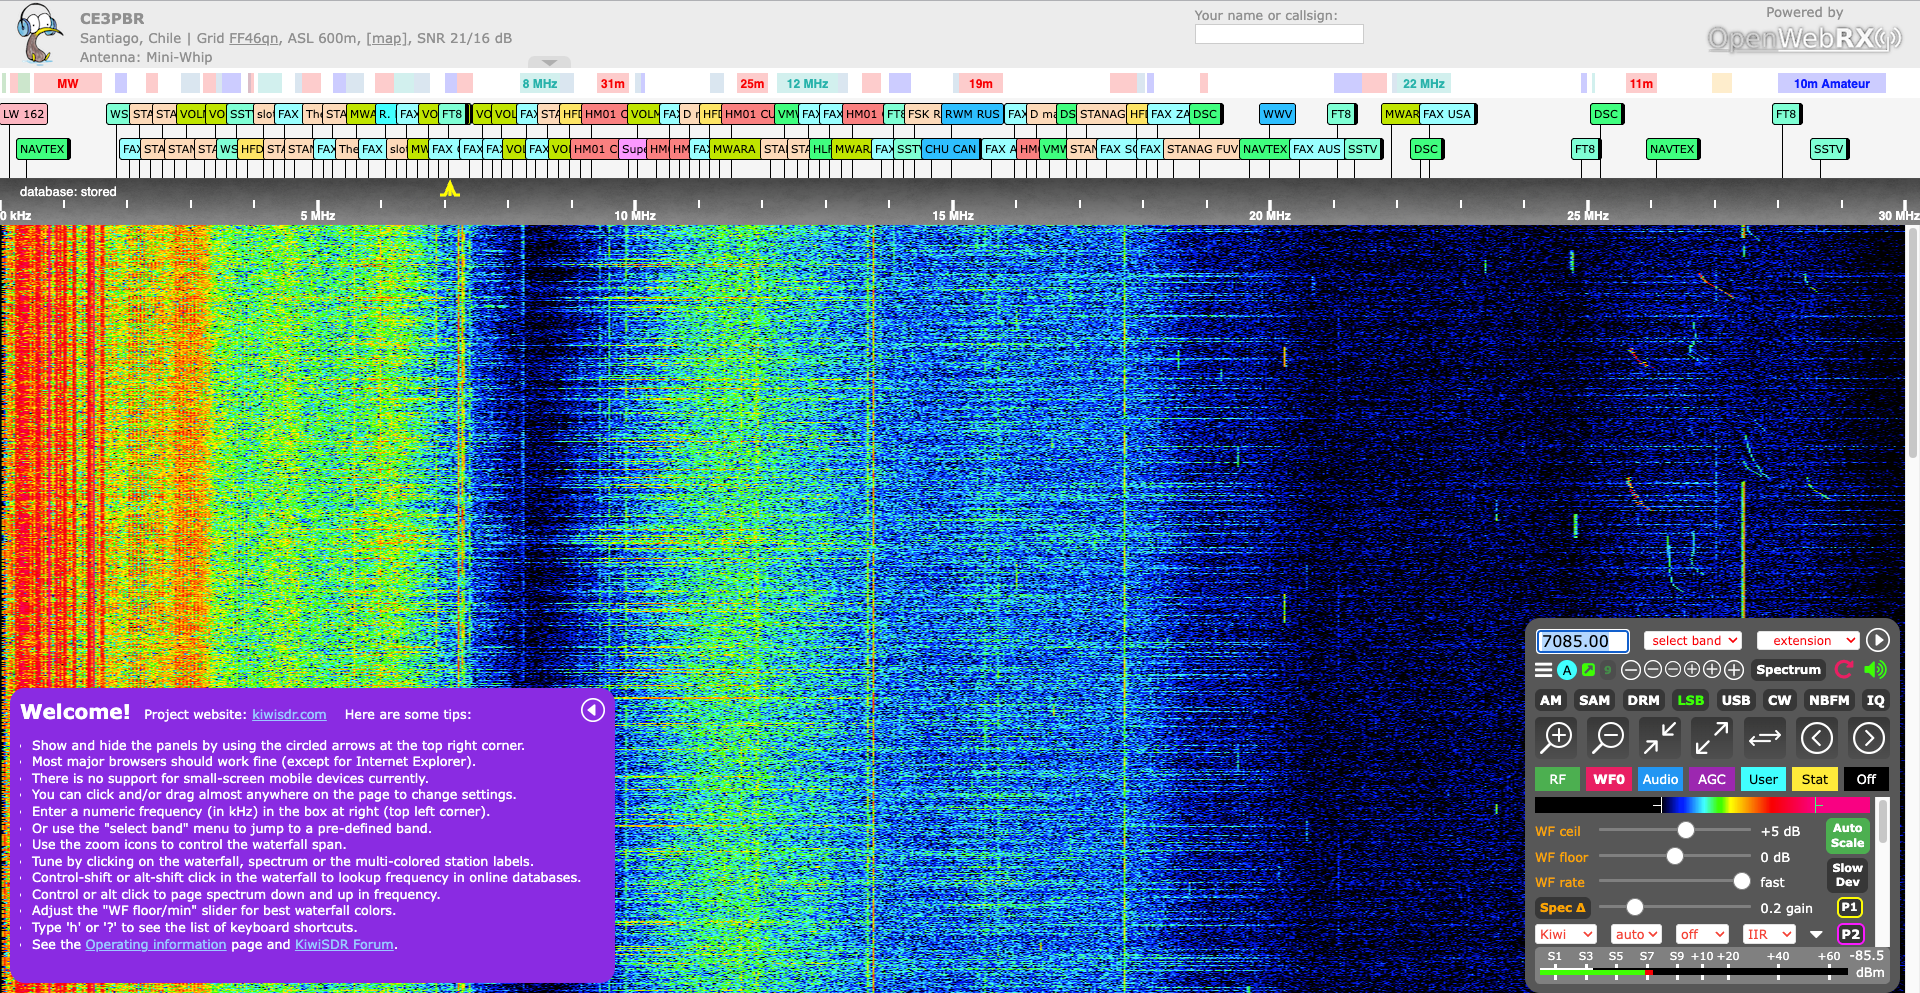Click the waterfall zoom out magnifier

pos(1608,738)
